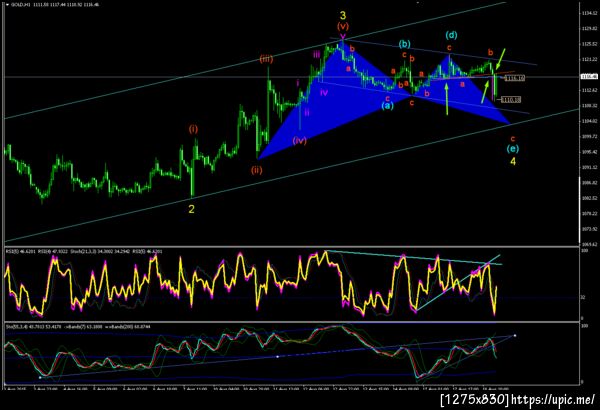Click the 1125.52 level on the price axis

pyautogui.click(x=590, y=44)
